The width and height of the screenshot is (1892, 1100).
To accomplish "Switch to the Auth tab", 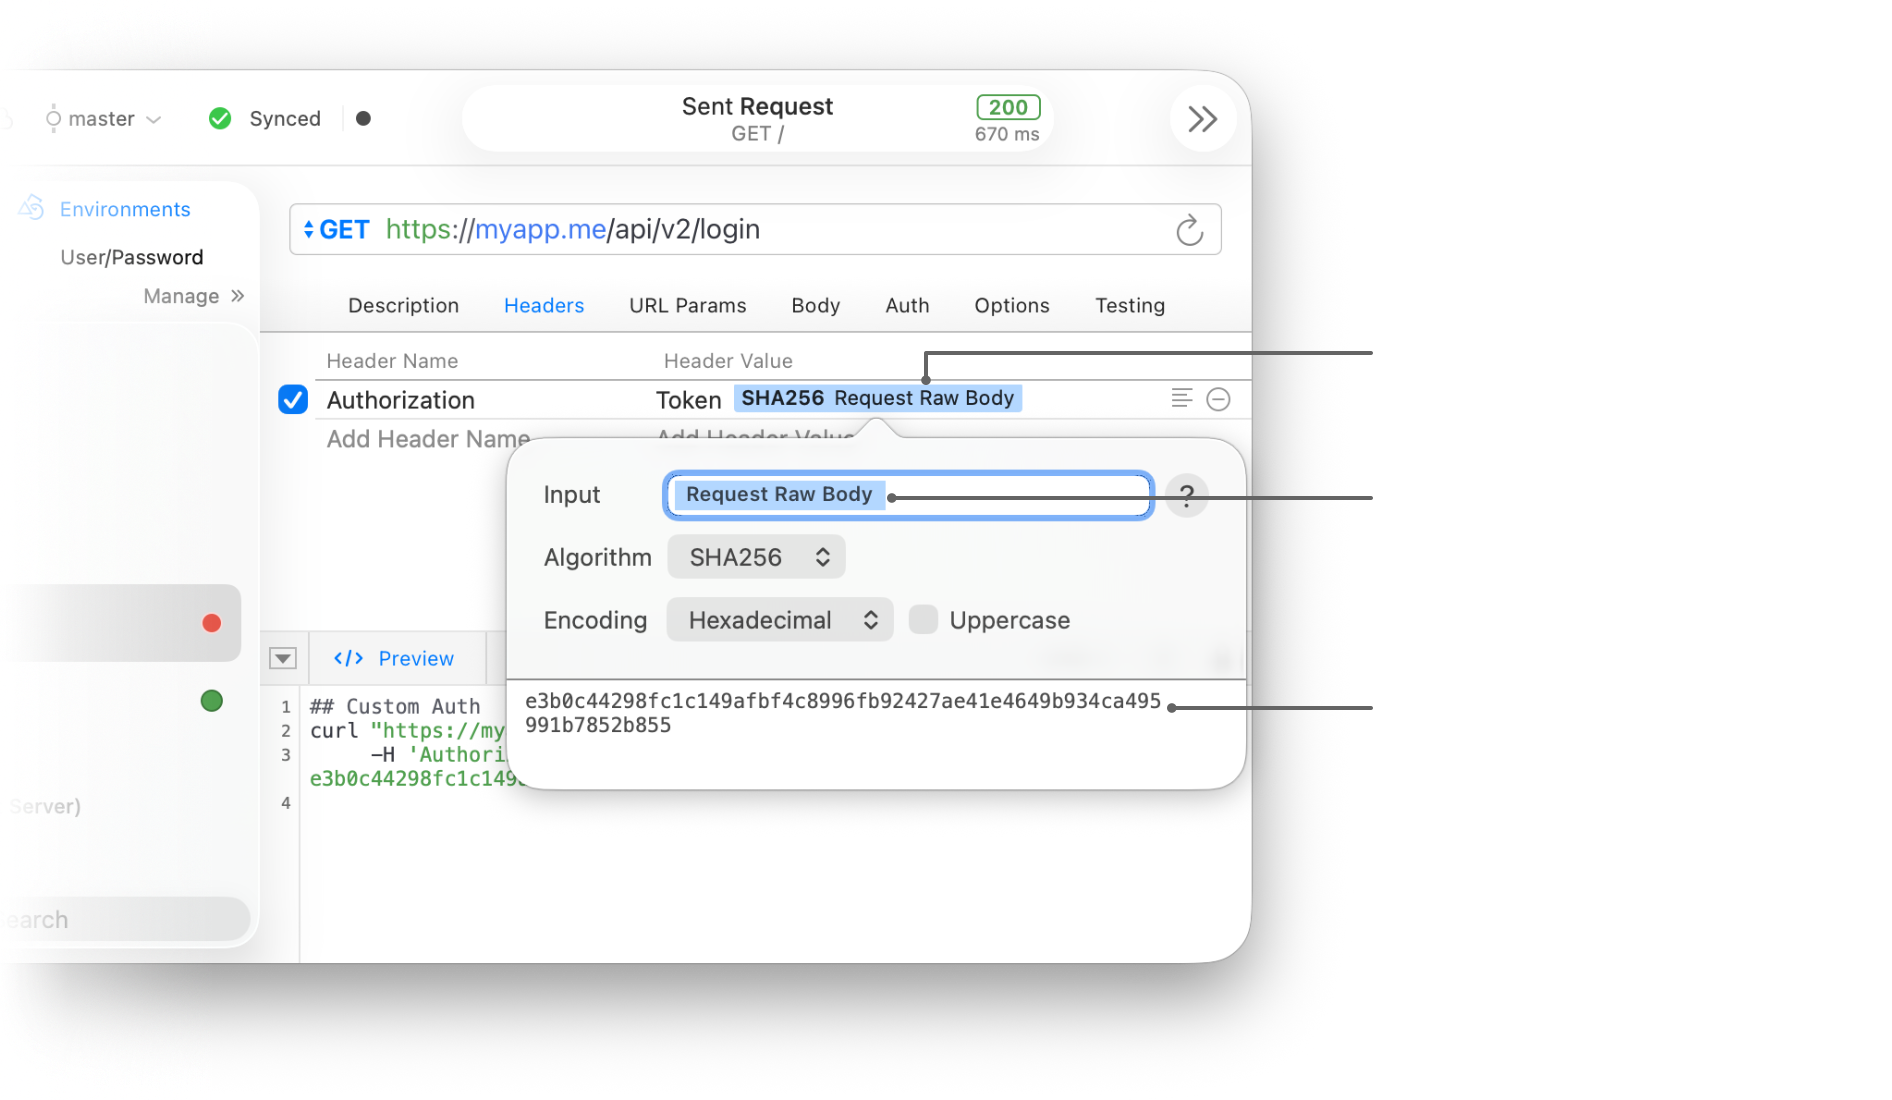I will click(x=907, y=305).
